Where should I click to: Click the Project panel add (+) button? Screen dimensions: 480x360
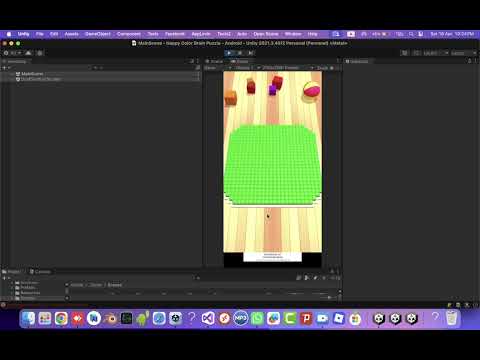click(x=4, y=278)
